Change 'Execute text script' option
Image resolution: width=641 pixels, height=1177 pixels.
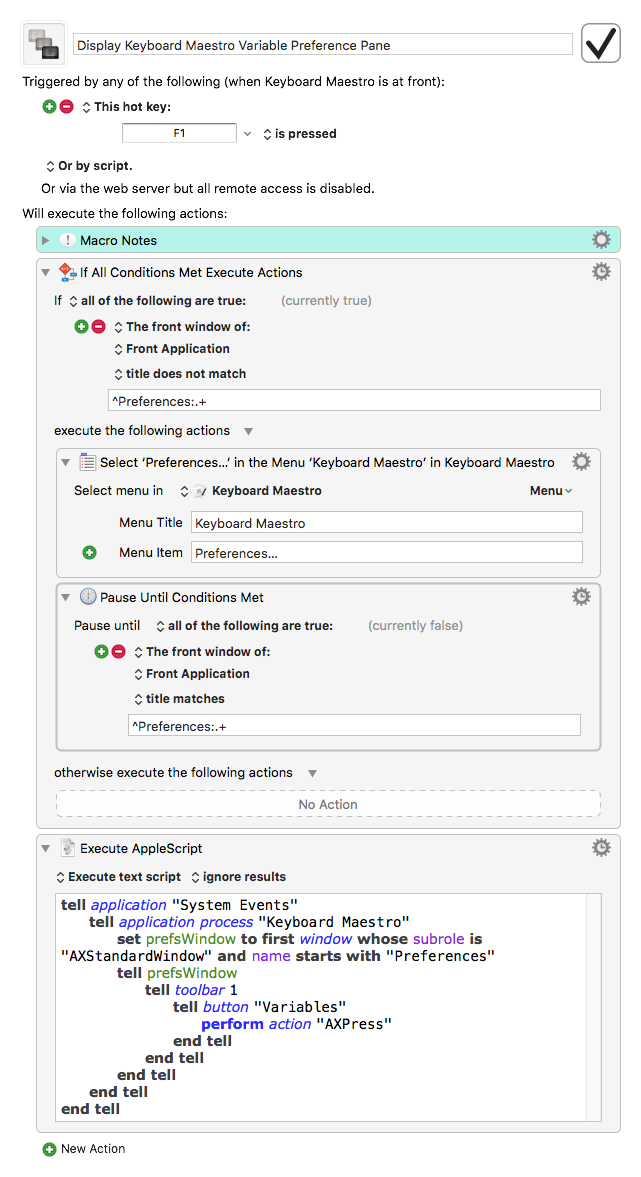(119, 877)
